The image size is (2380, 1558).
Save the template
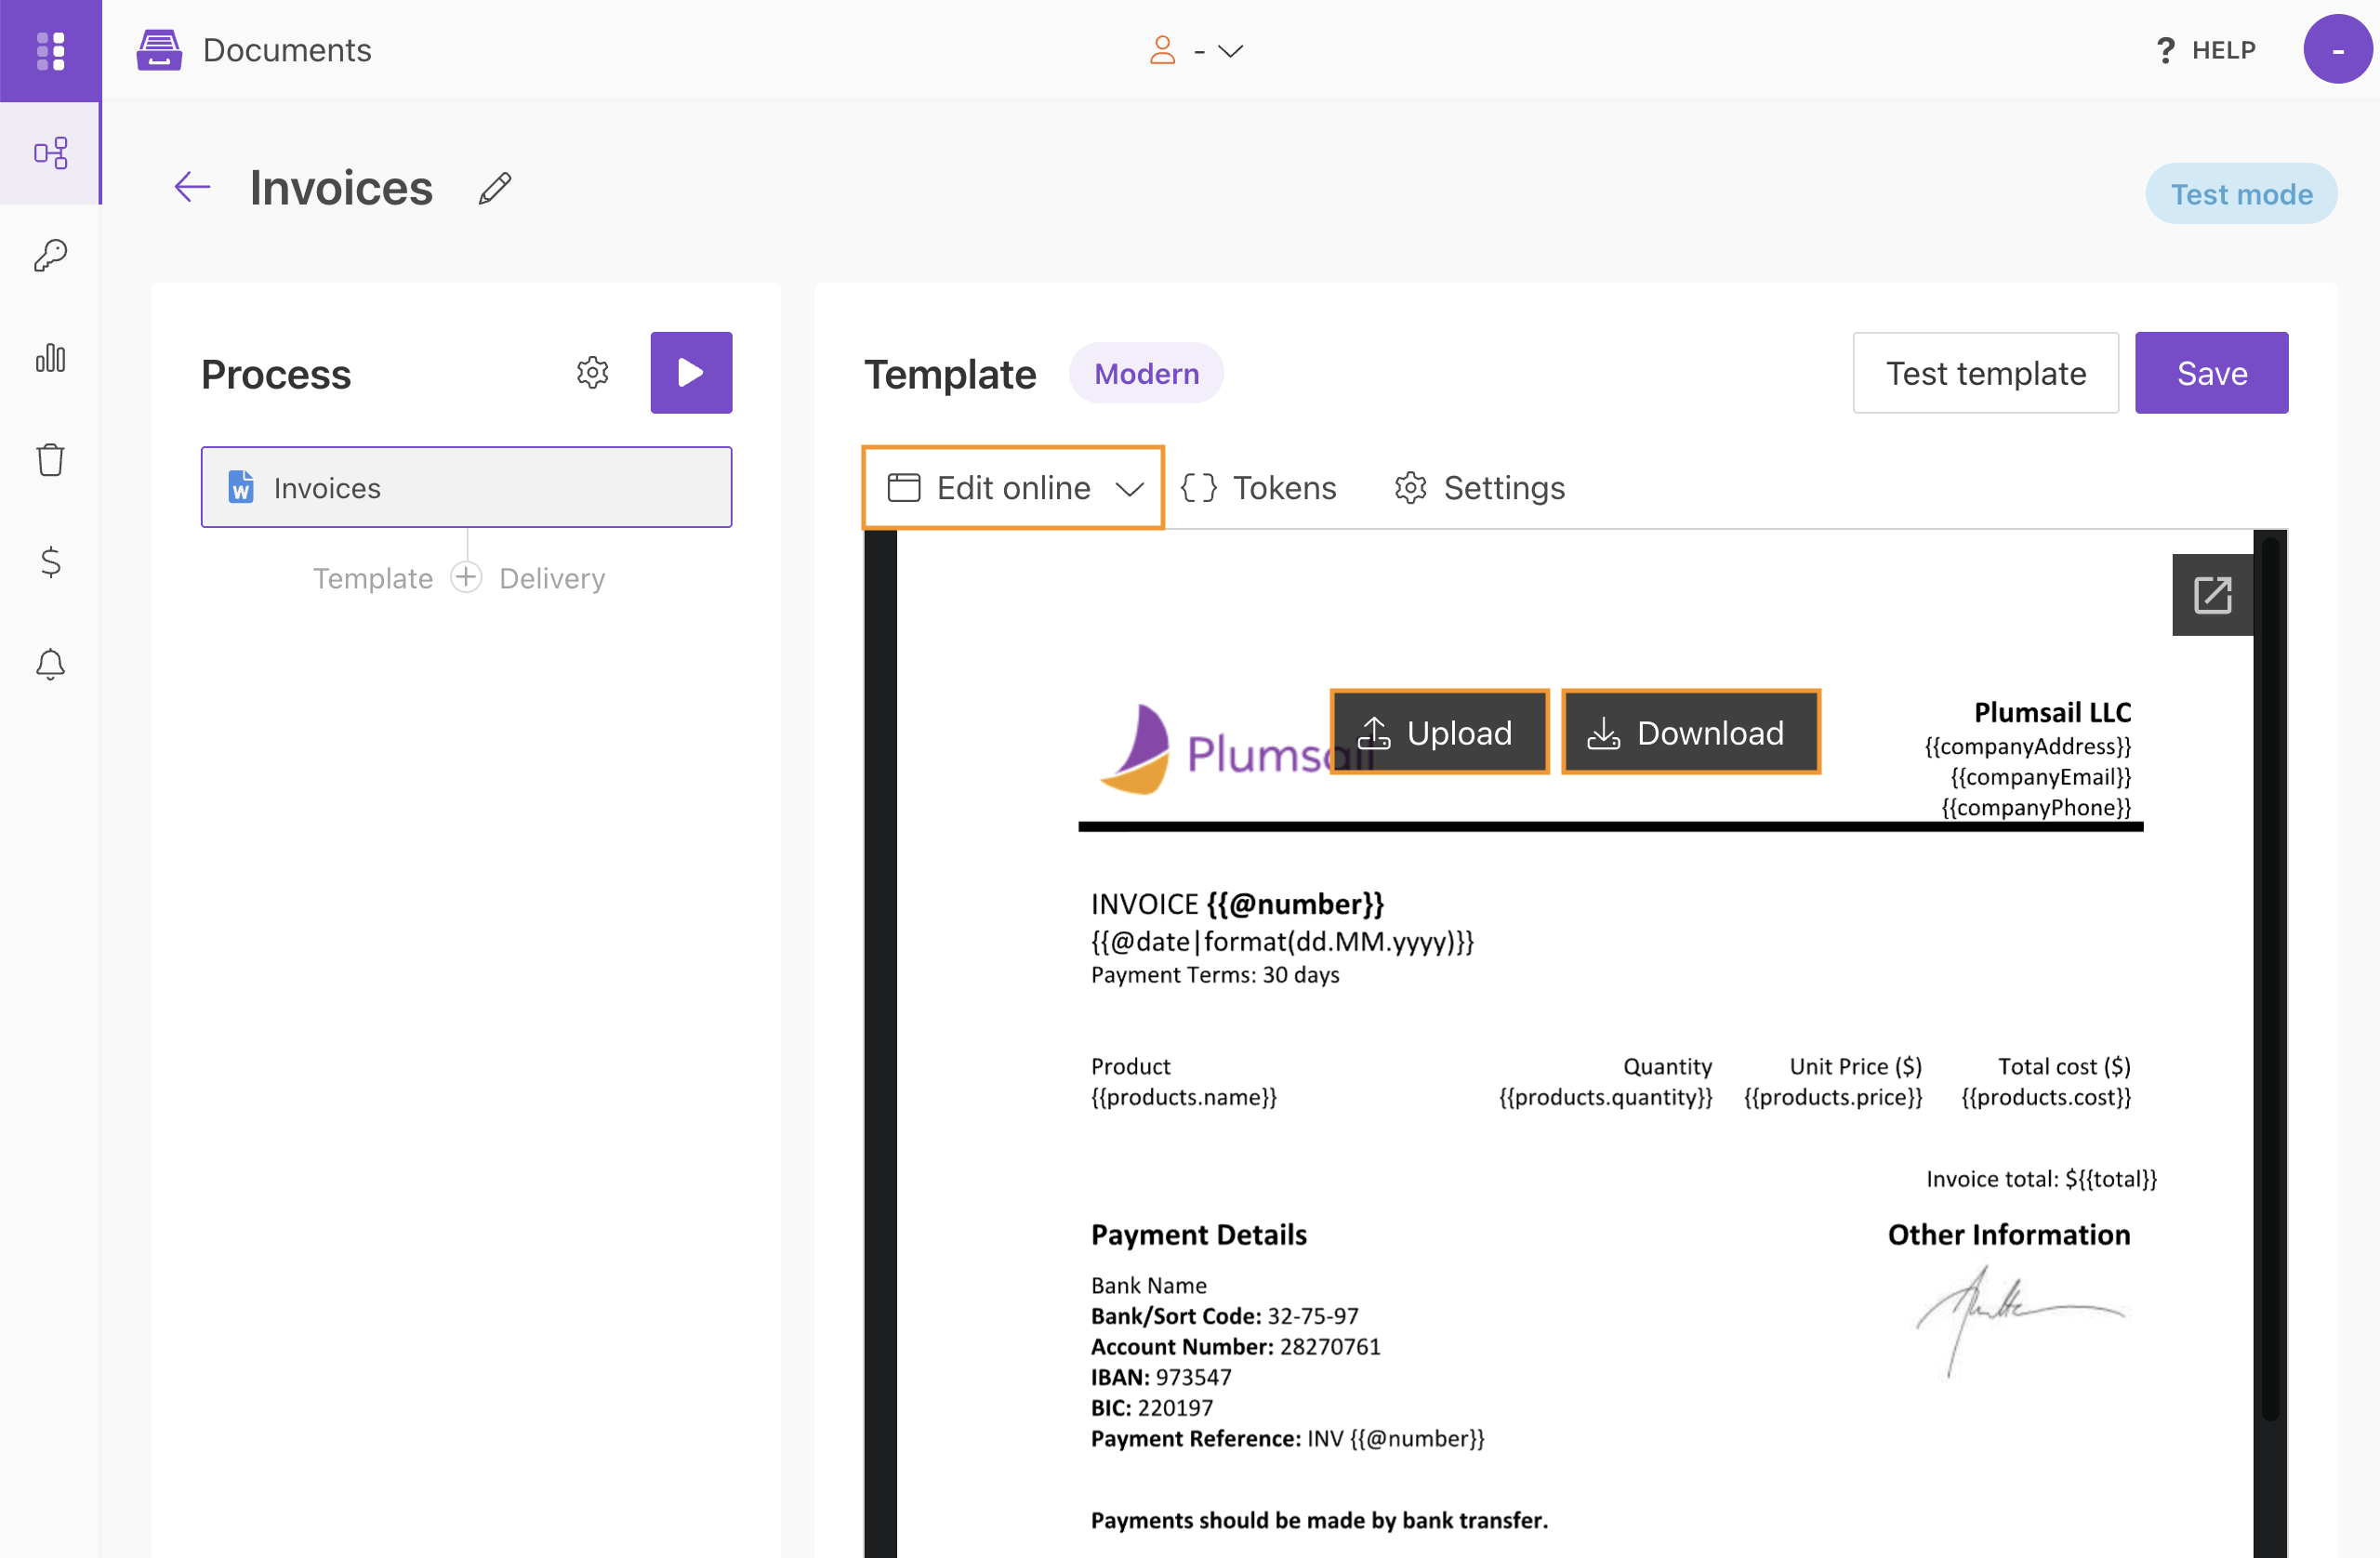(2211, 373)
